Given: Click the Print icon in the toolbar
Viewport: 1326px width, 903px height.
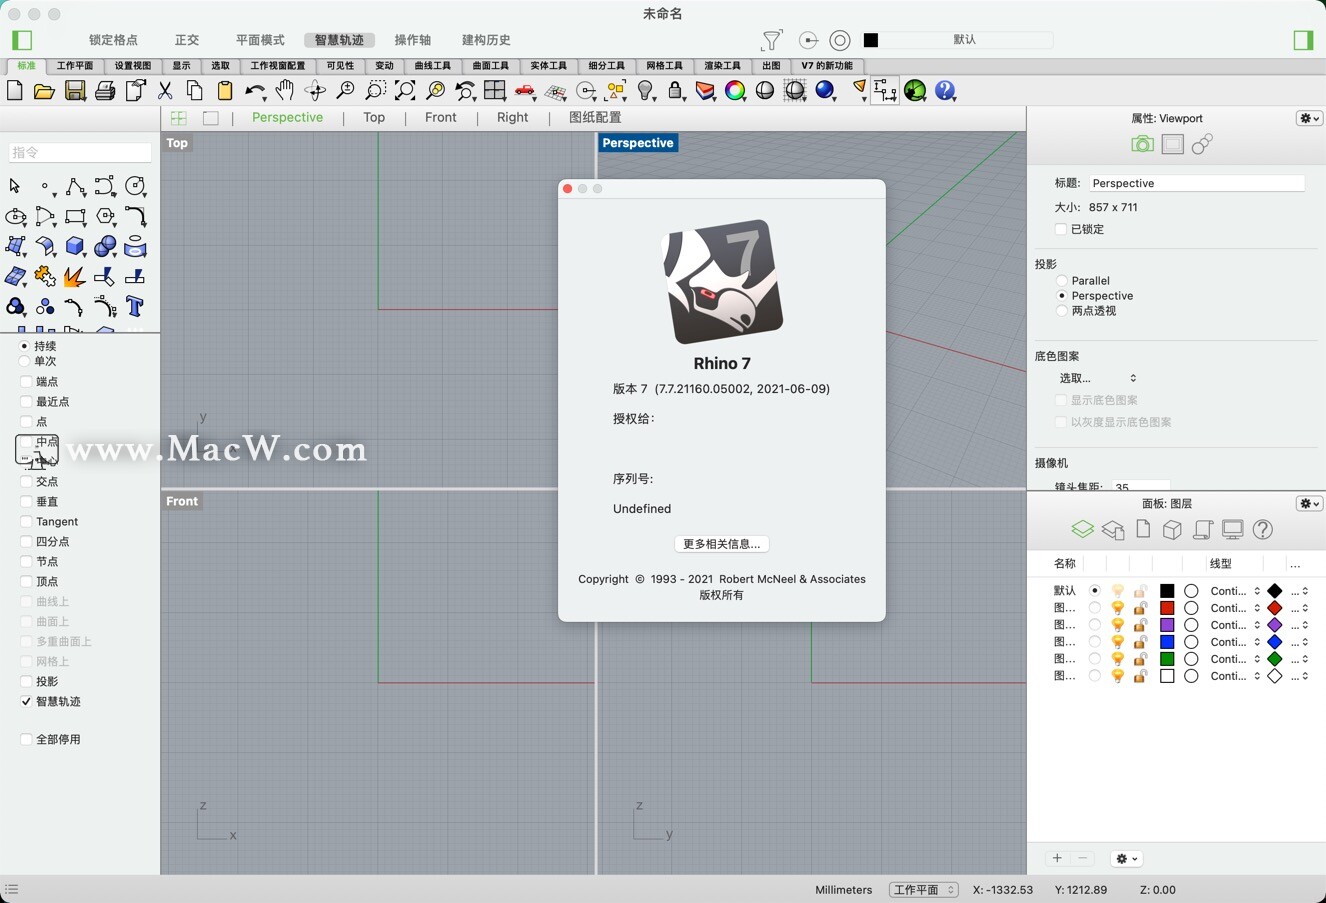Looking at the screenshot, I should click(105, 91).
